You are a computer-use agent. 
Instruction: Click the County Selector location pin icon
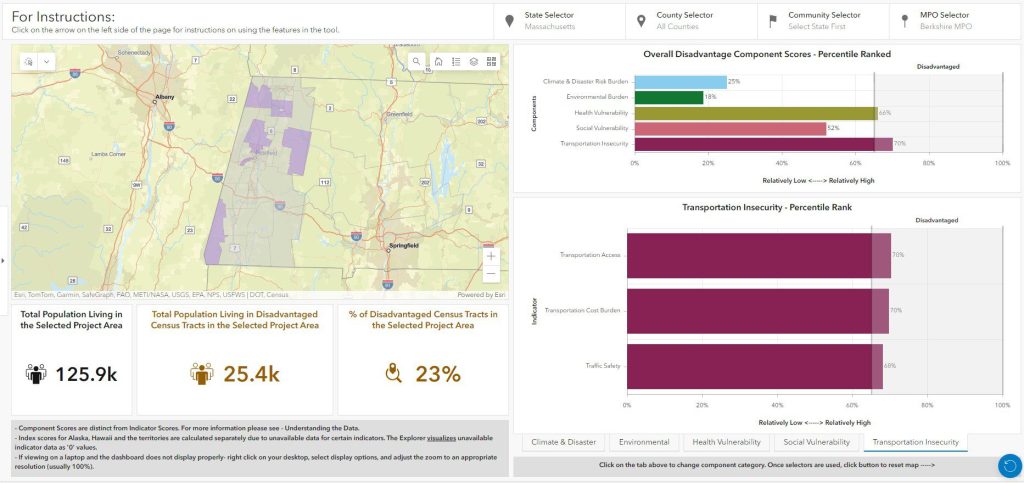(x=641, y=21)
